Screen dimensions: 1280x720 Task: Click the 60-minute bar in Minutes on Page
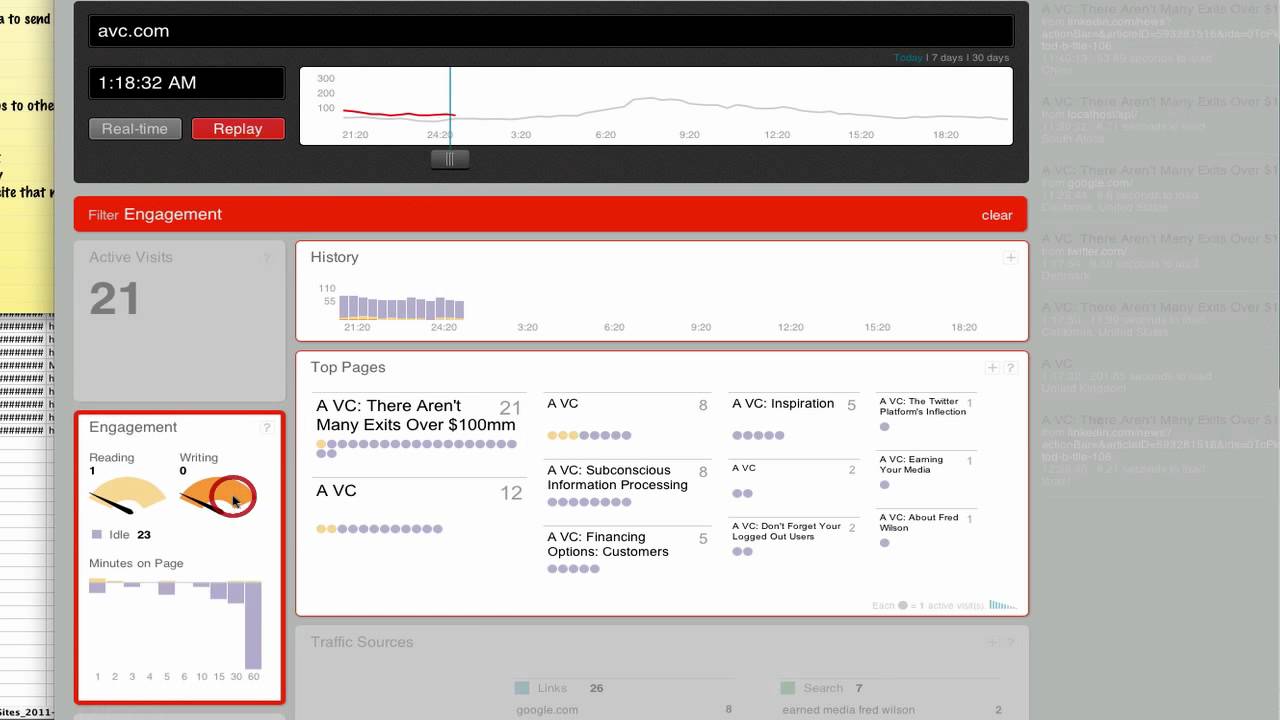tap(253, 625)
